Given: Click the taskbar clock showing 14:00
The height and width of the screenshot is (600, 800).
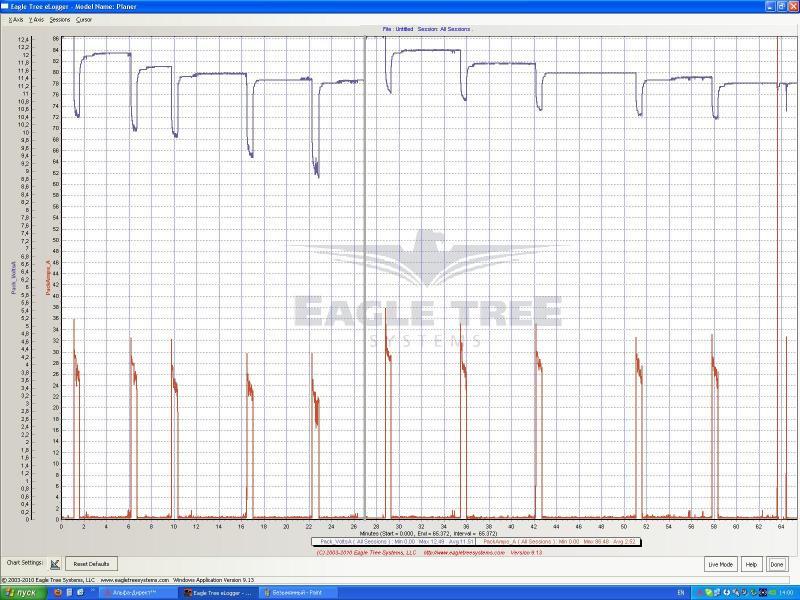Looking at the screenshot, I should [785, 593].
